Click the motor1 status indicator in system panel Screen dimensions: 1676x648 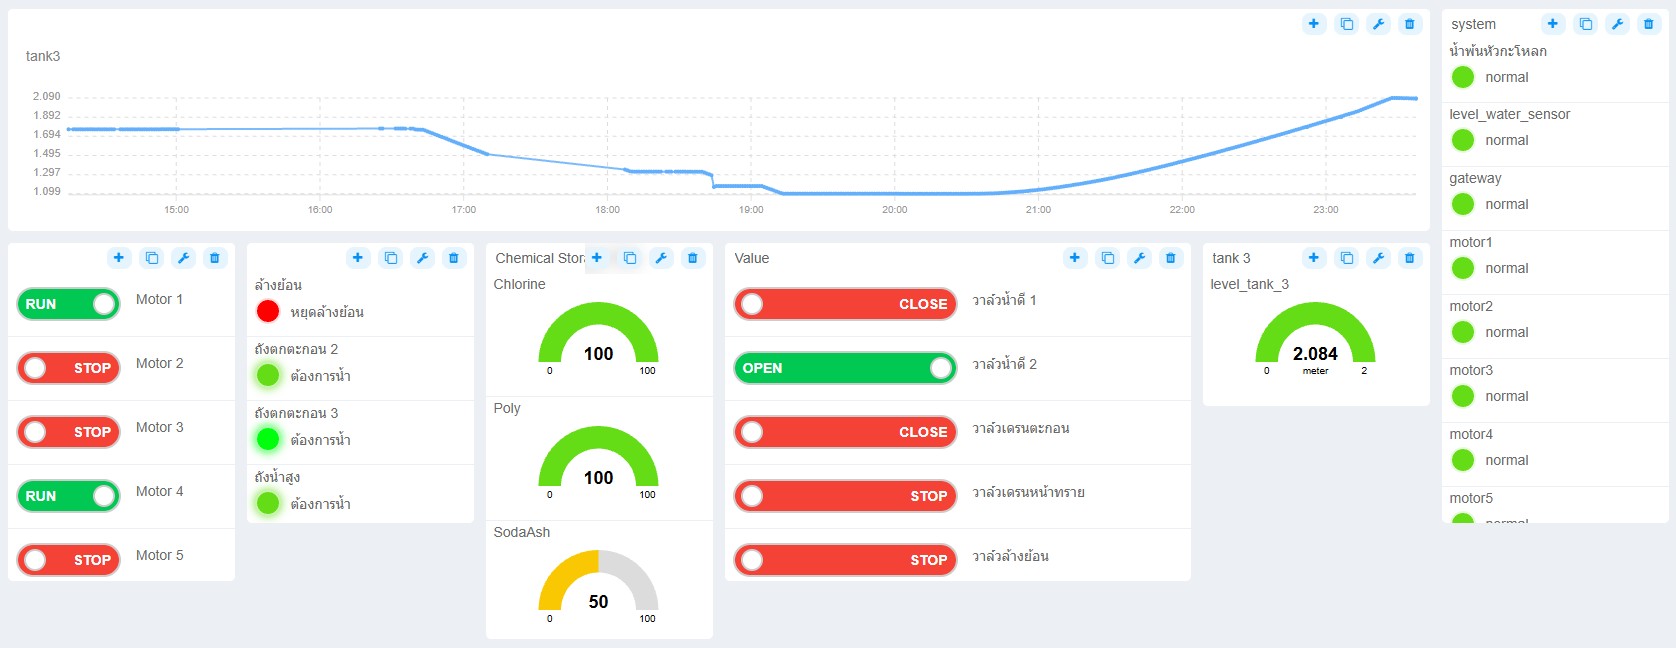[1463, 268]
